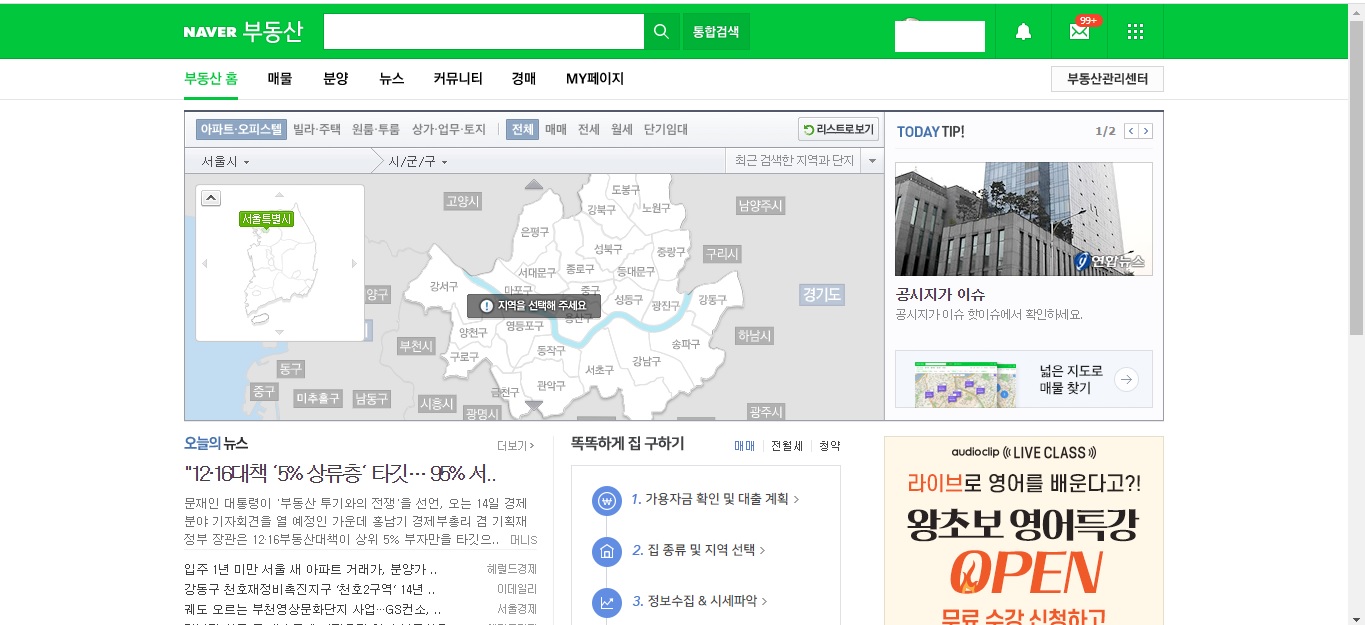Pan the map downward with the bottom arrow
The height and width of the screenshot is (625, 1365).
(x=534, y=405)
